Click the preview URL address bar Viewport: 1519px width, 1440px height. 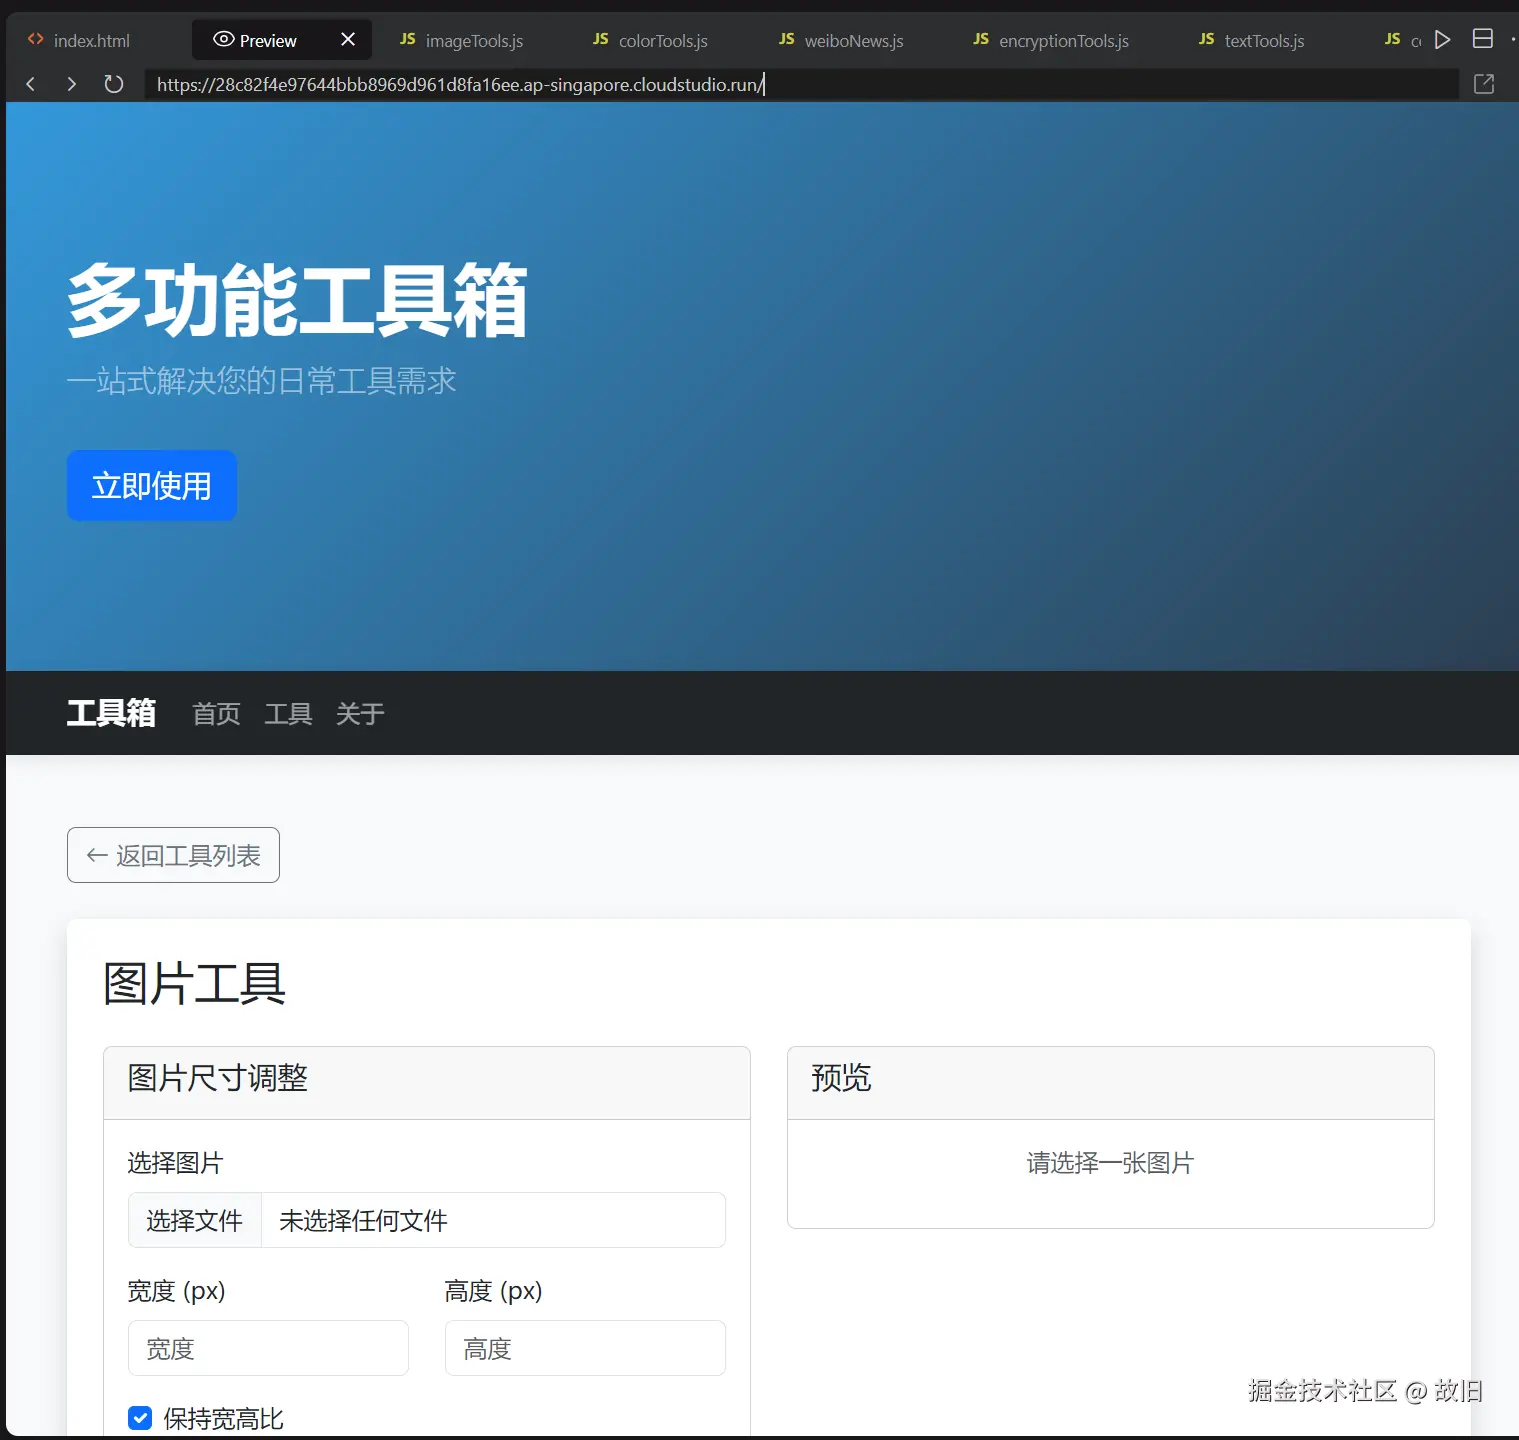800,84
